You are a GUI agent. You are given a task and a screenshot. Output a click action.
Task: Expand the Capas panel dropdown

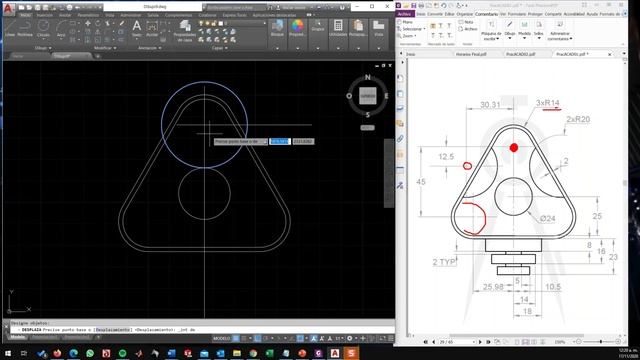click(x=220, y=48)
